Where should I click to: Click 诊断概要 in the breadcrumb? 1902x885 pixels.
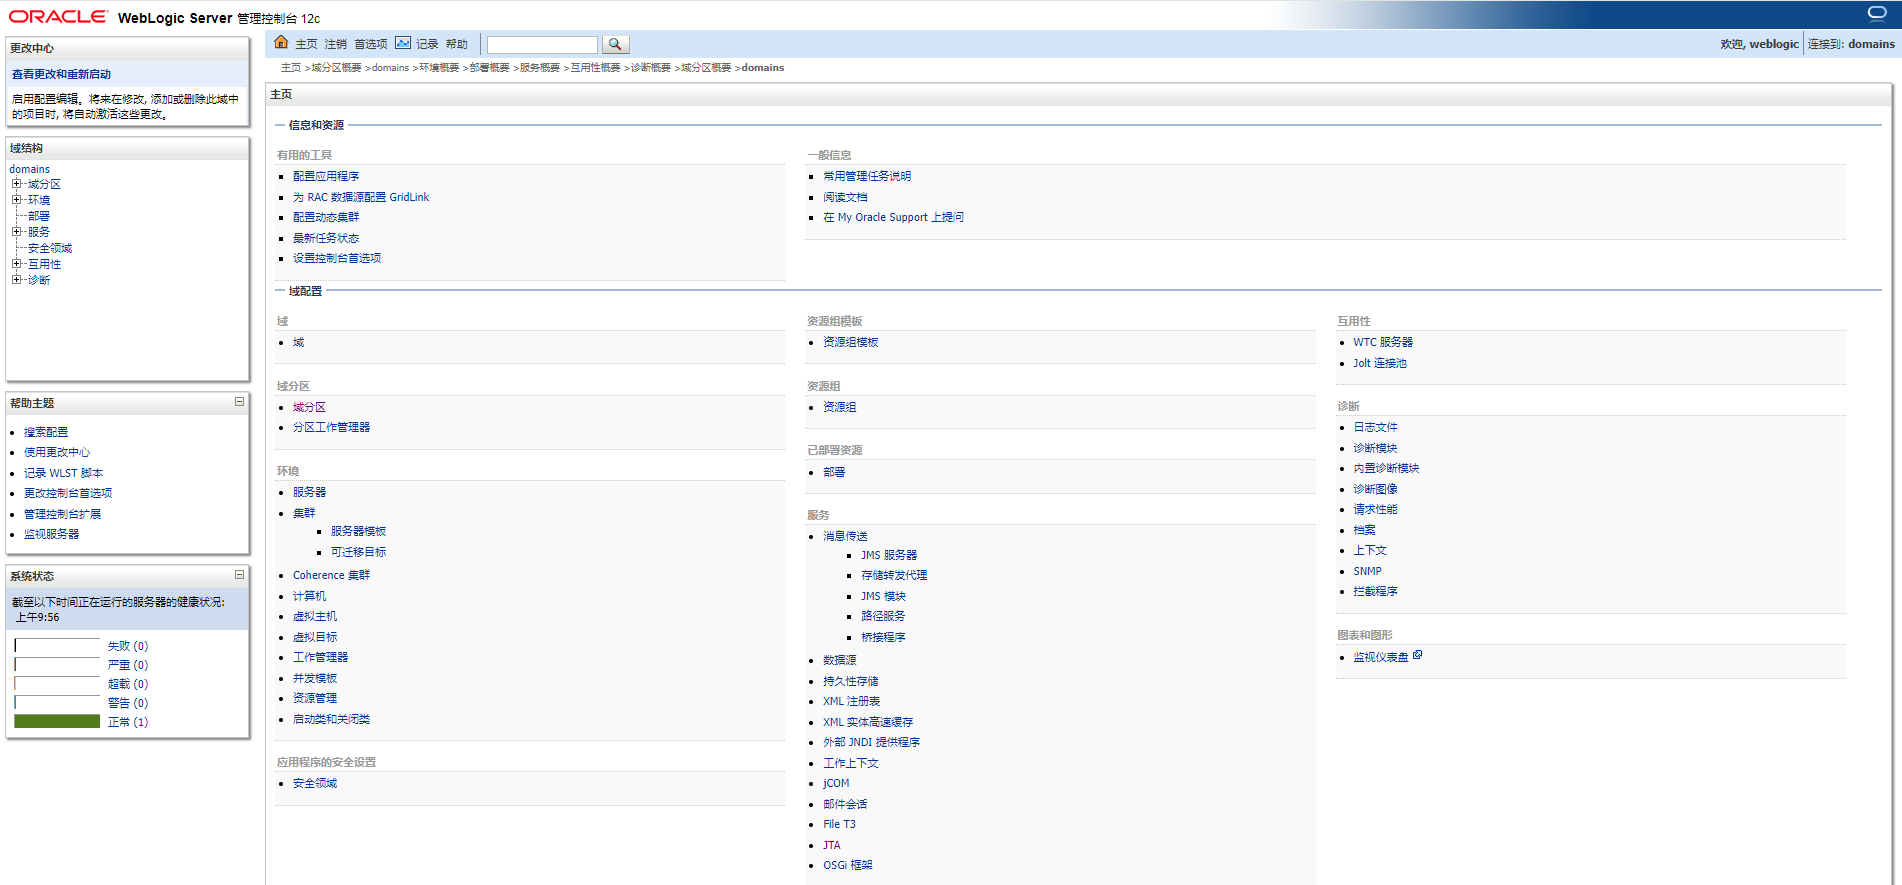pos(651,68)
